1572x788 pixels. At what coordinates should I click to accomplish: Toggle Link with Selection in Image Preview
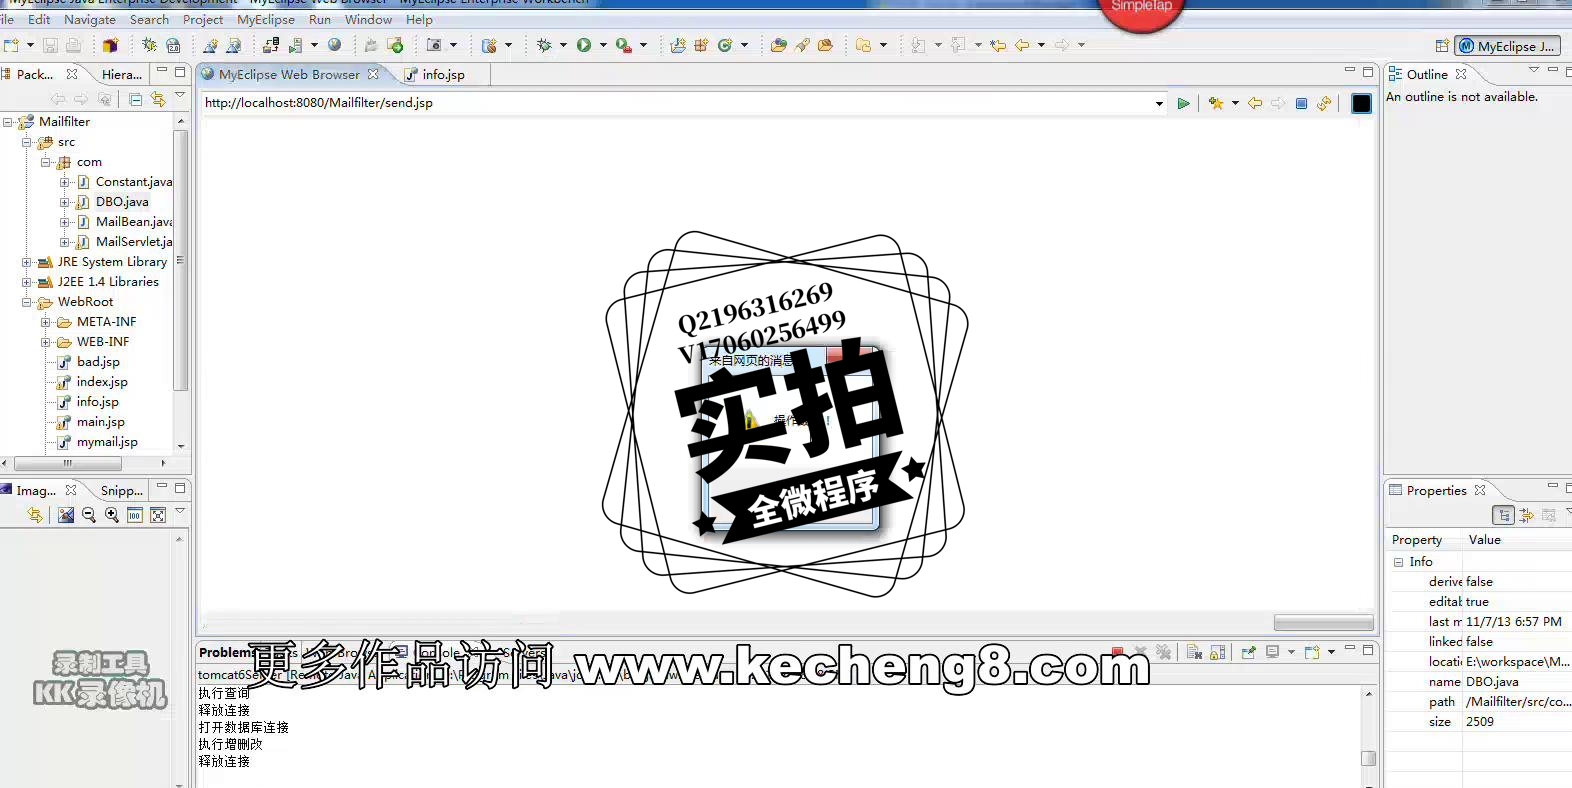click(35, 515)
